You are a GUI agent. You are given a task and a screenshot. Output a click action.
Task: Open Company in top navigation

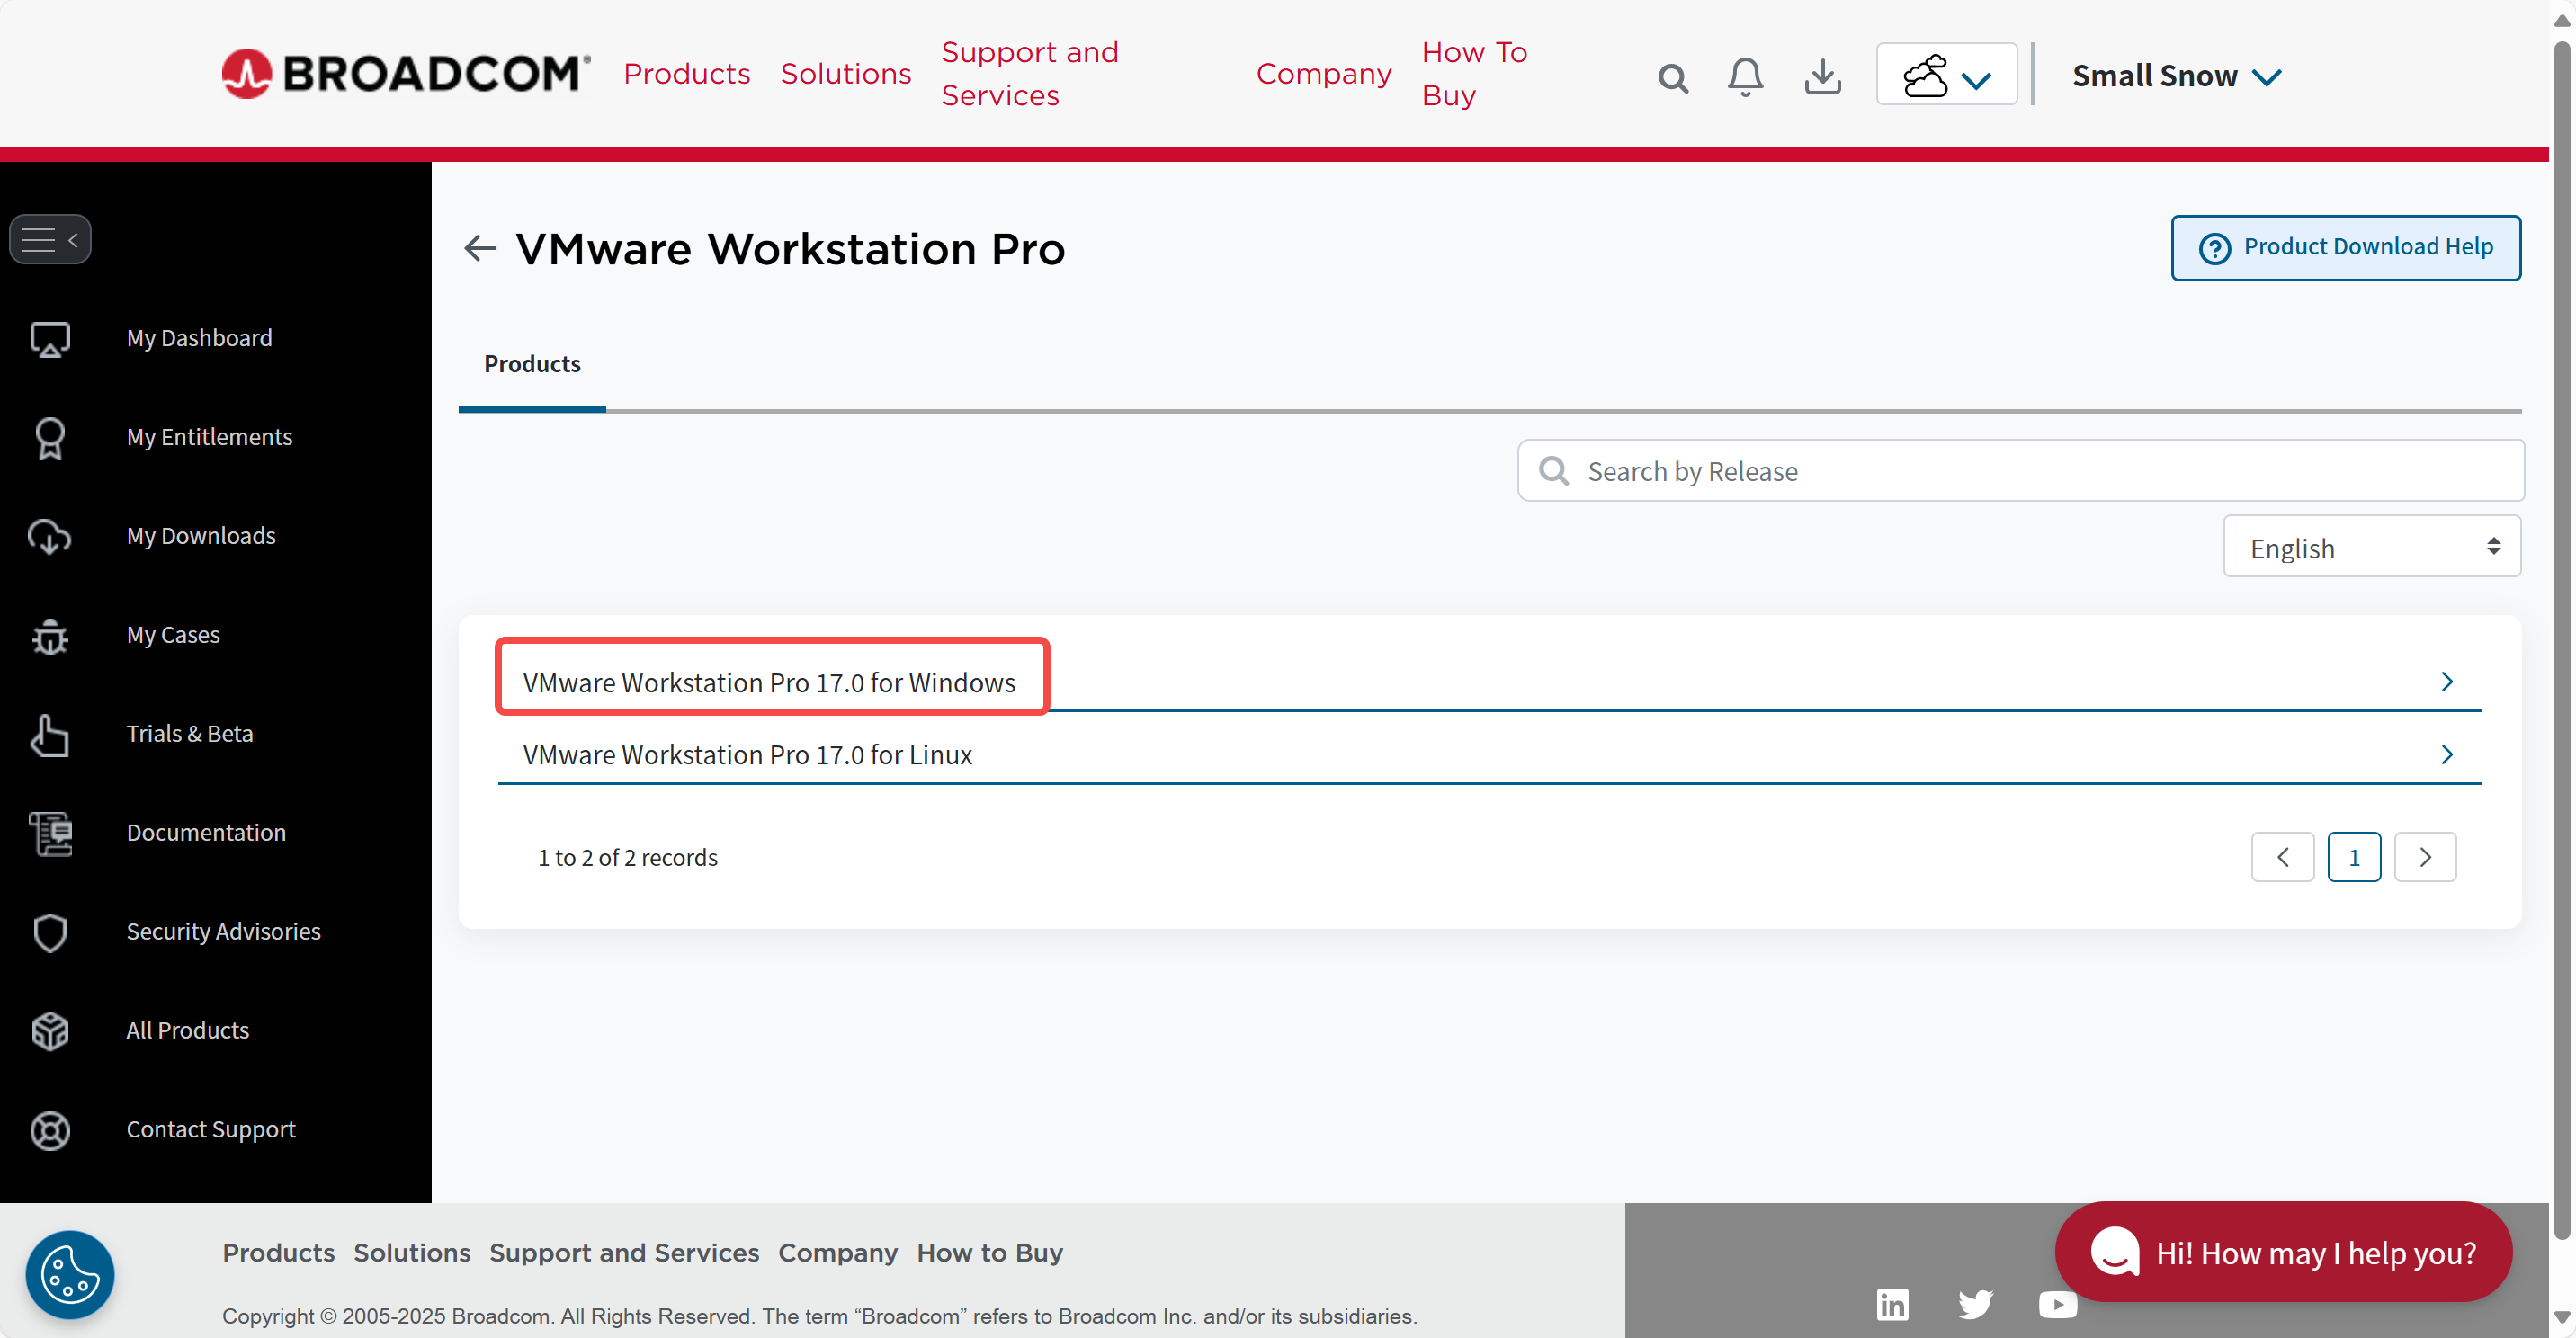point(1323,74)
